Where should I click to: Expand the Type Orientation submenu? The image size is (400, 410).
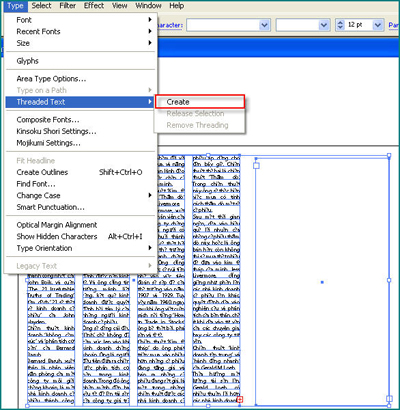[81, 248]
